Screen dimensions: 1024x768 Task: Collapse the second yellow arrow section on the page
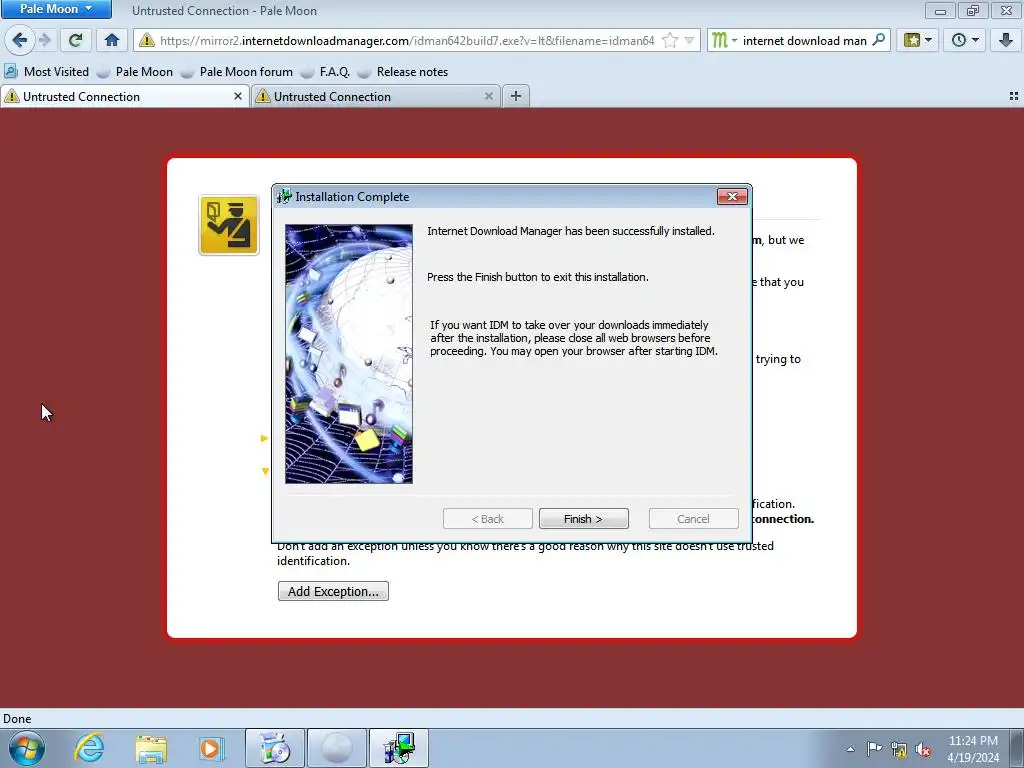pos(264,471)
